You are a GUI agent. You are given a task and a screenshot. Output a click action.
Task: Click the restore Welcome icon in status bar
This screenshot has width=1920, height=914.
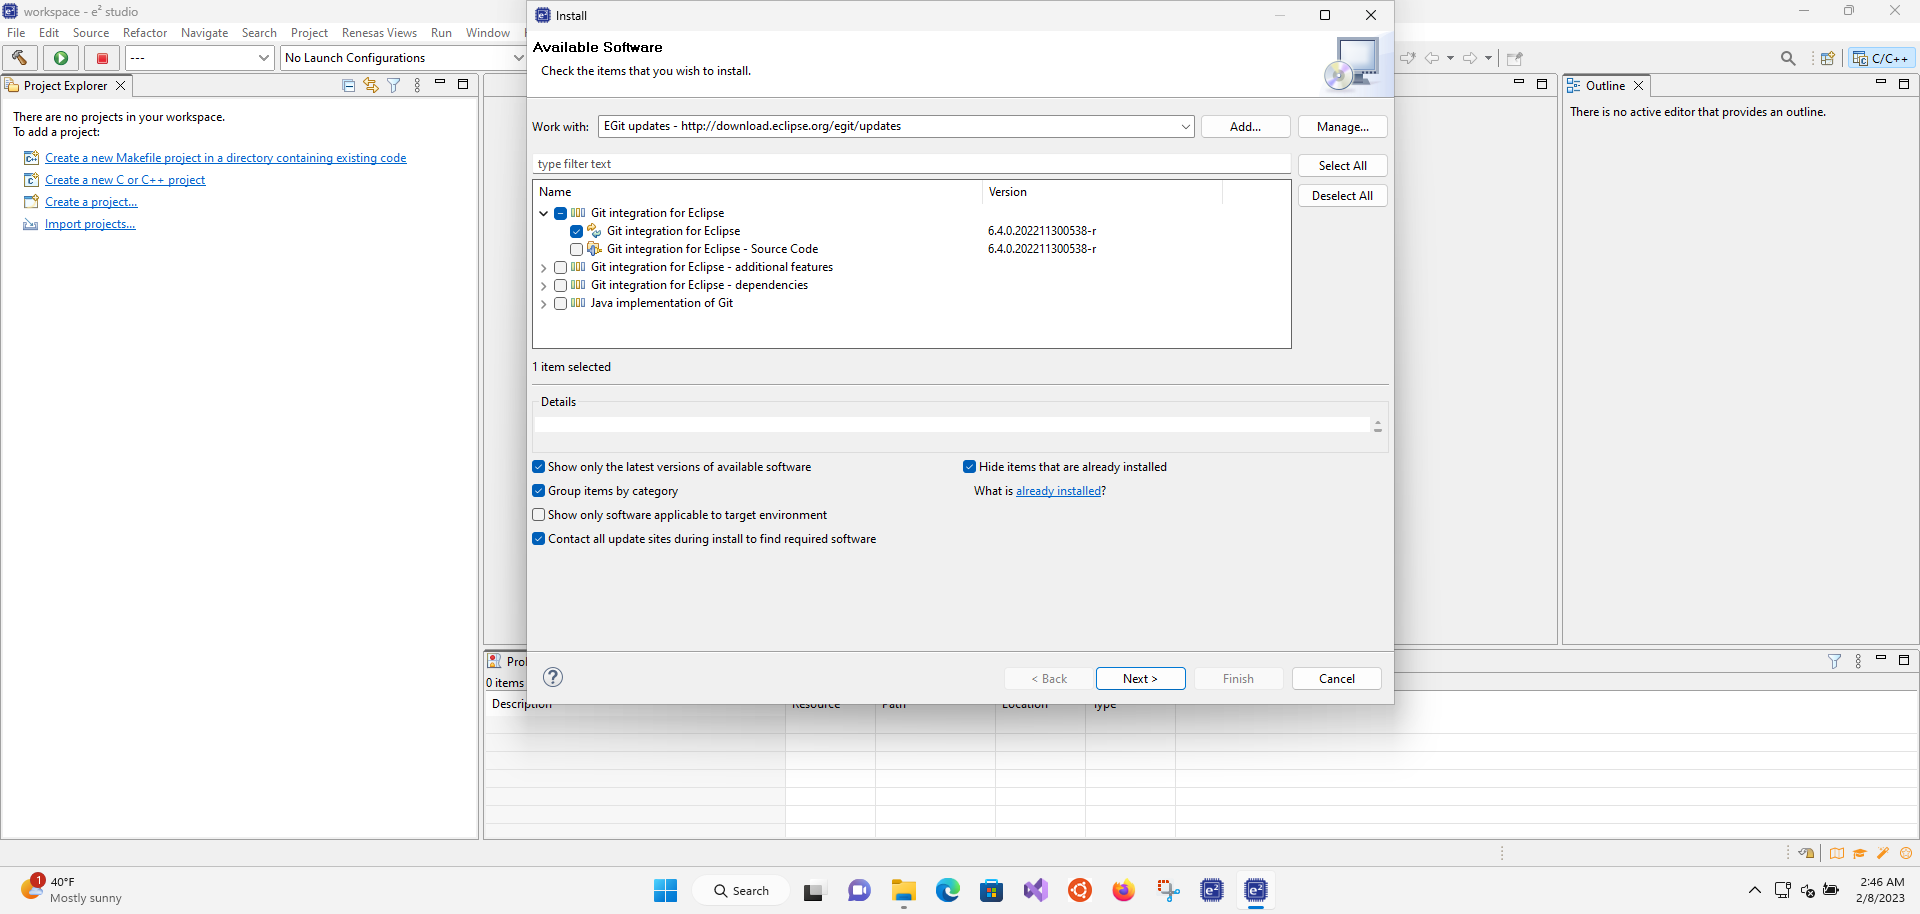pos(1806,854)
